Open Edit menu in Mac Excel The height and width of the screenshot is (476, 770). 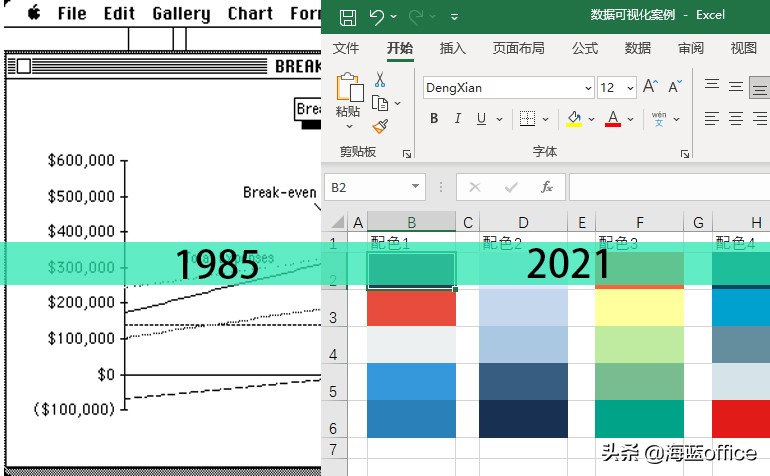click(x=119, y=13)
